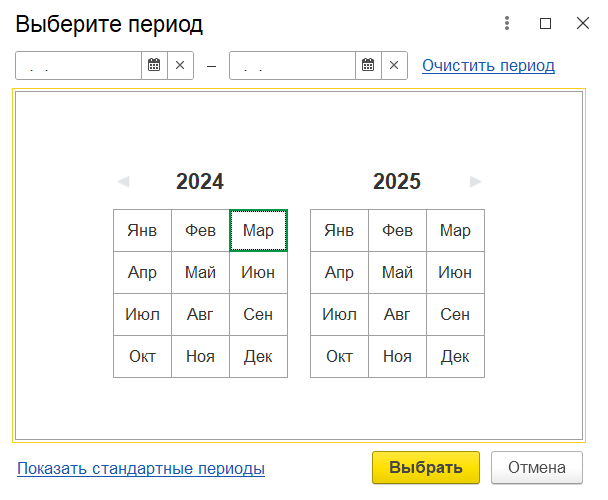This screenshot has height=500, width=608.
Task: Maximize the period selection dialog
Action: [546, 24]
